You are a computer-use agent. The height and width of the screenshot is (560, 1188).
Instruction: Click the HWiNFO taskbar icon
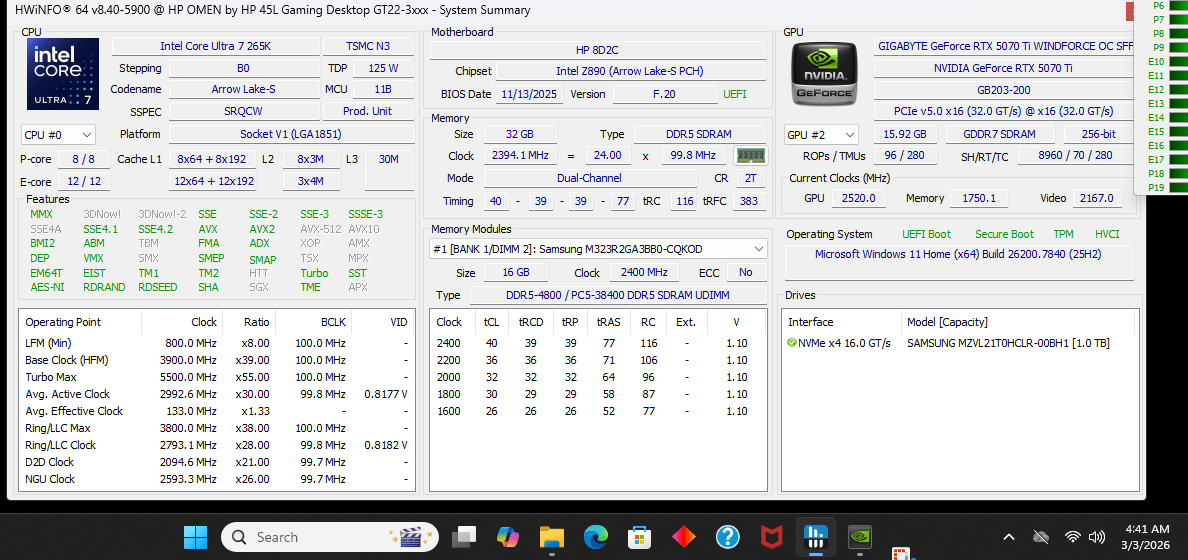tap(816, 537)
